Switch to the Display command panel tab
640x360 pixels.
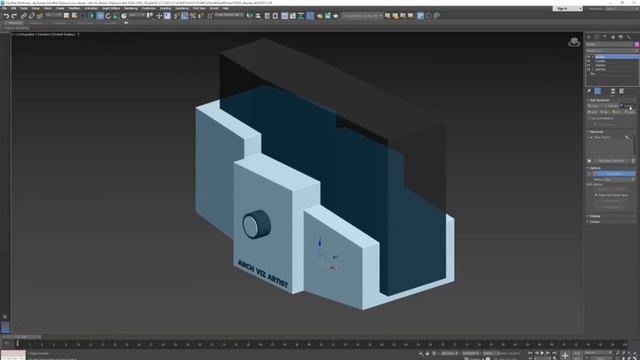[x=621, y=37]
